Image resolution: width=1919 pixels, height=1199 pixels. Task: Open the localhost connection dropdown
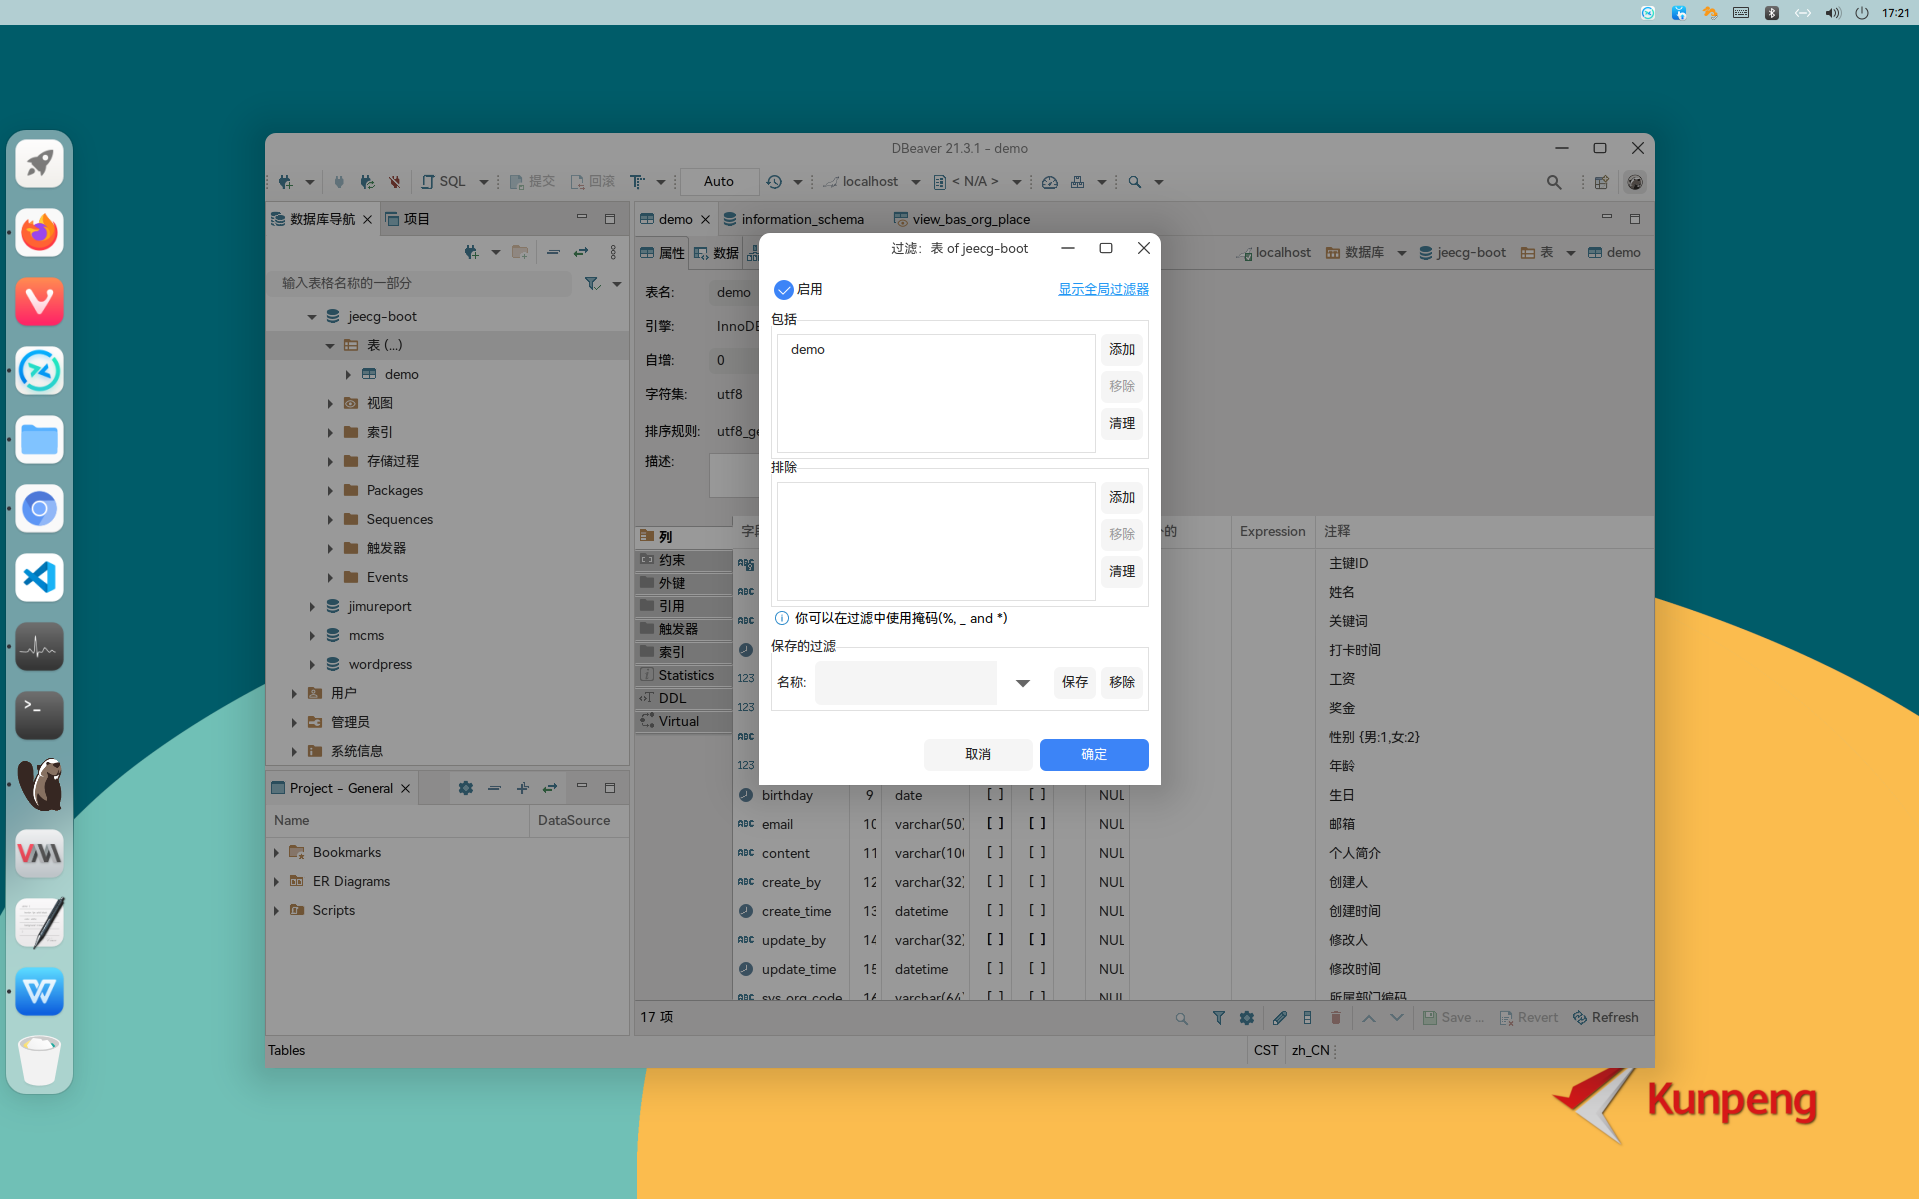coord(916,181)
